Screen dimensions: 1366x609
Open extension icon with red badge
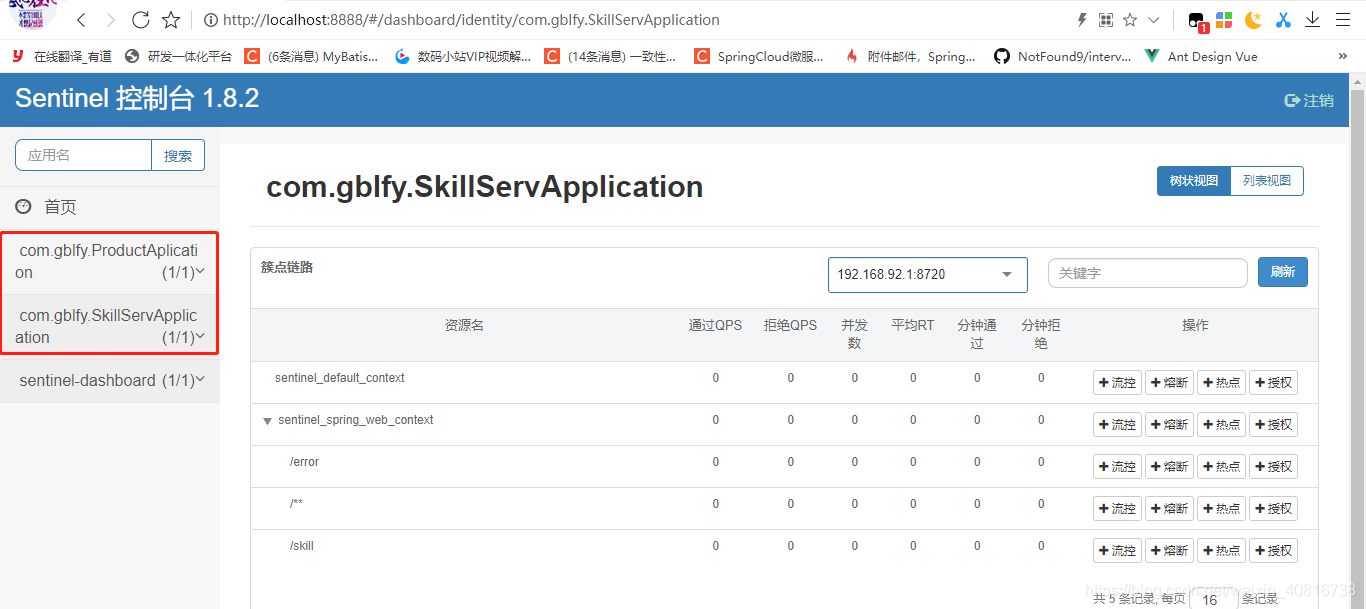(1196, 21)
